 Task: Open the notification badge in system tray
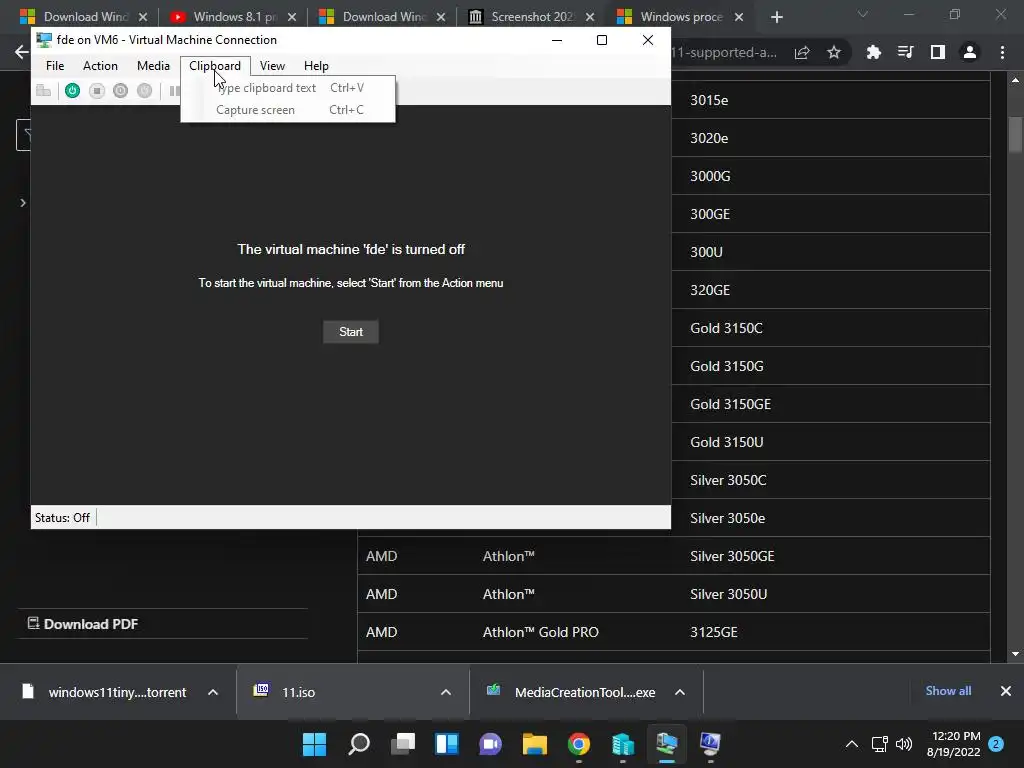[996, 744]
